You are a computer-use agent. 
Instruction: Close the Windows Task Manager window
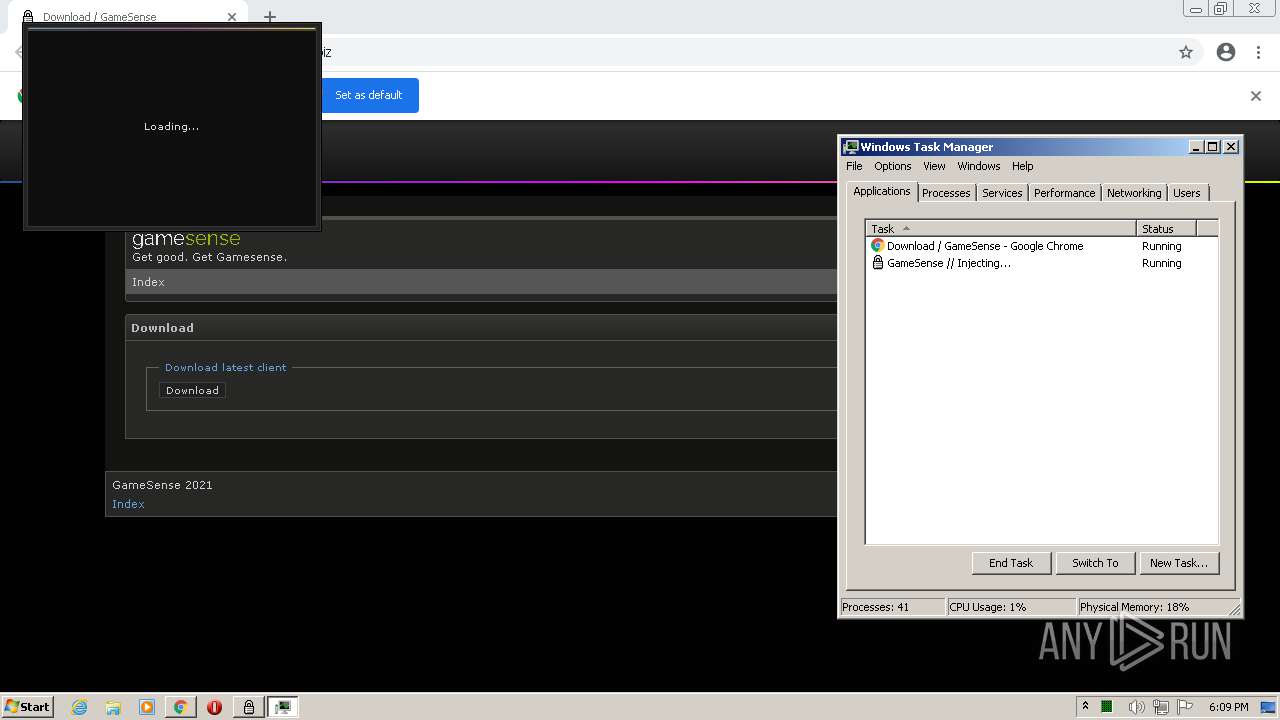(x=1231, y=146)
